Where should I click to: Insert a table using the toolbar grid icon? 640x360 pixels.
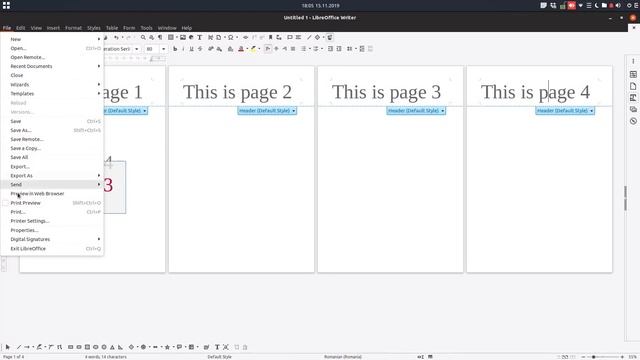coord(171,37)
